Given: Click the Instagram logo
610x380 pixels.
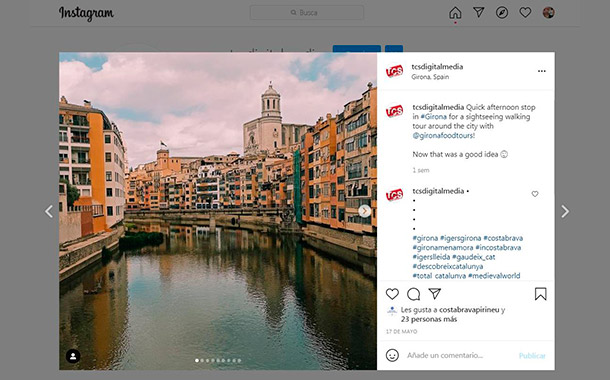Looking at the screenshot, I should pyautogui.click(x=86, y=13).
